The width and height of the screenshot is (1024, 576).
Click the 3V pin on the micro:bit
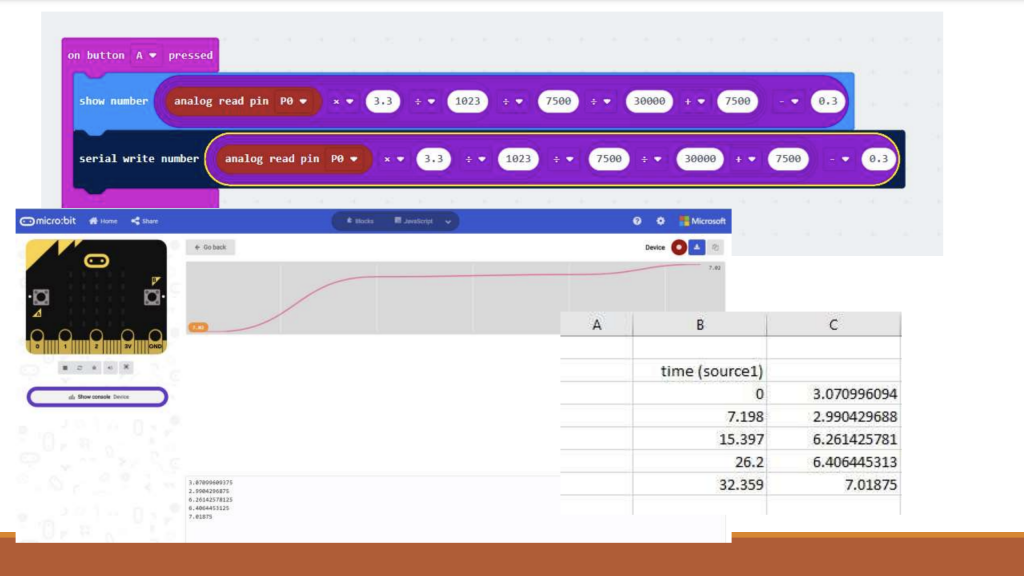coord(127,340)
